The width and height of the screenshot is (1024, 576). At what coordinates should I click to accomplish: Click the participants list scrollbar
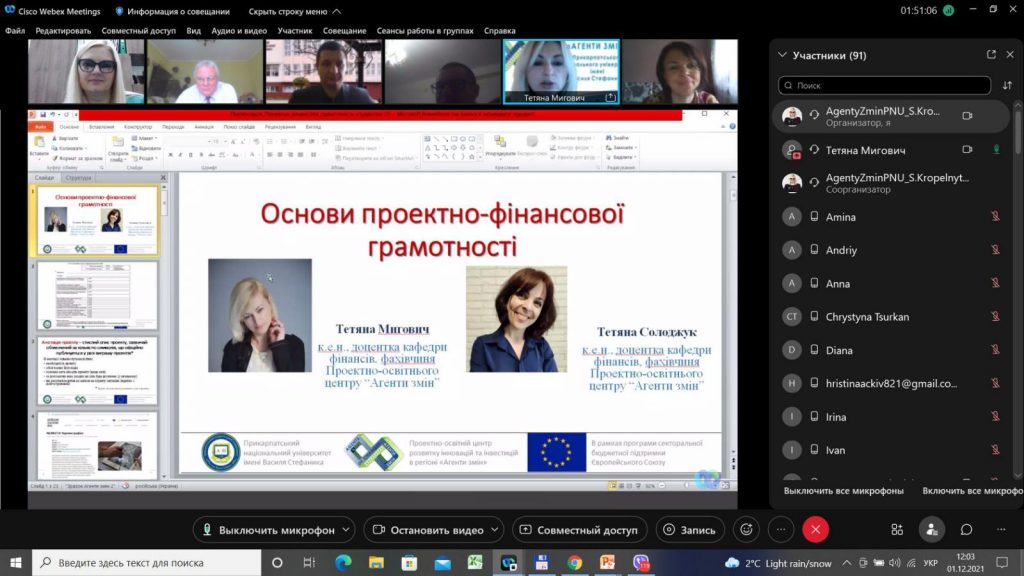pyautogui.click(x=1017, y=131)
